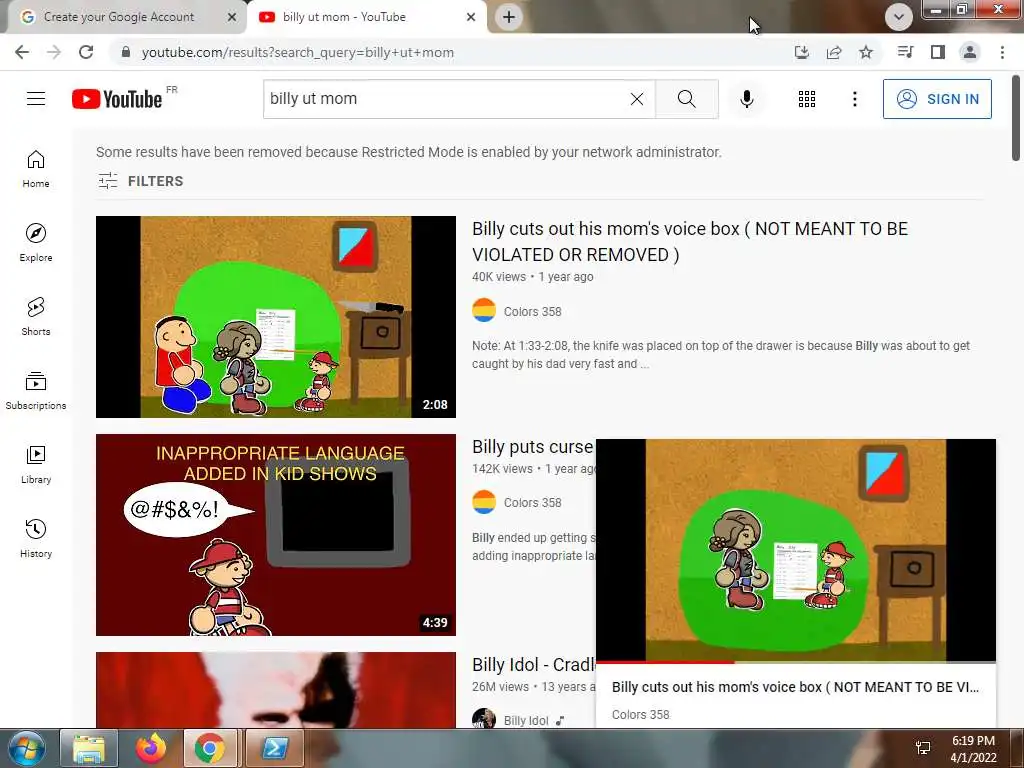This screenshot has width=1024, height=768.
Task: Click the miniplayer video preview
Action: click(x=795, y=550)
